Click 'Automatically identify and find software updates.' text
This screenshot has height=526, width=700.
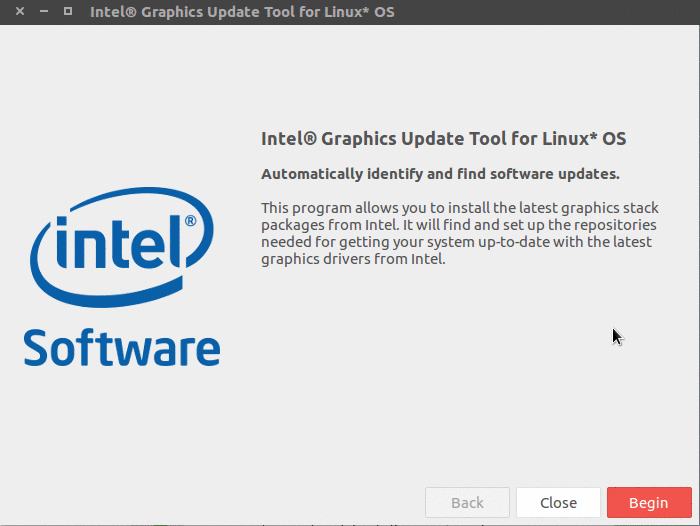click(440, 174)
